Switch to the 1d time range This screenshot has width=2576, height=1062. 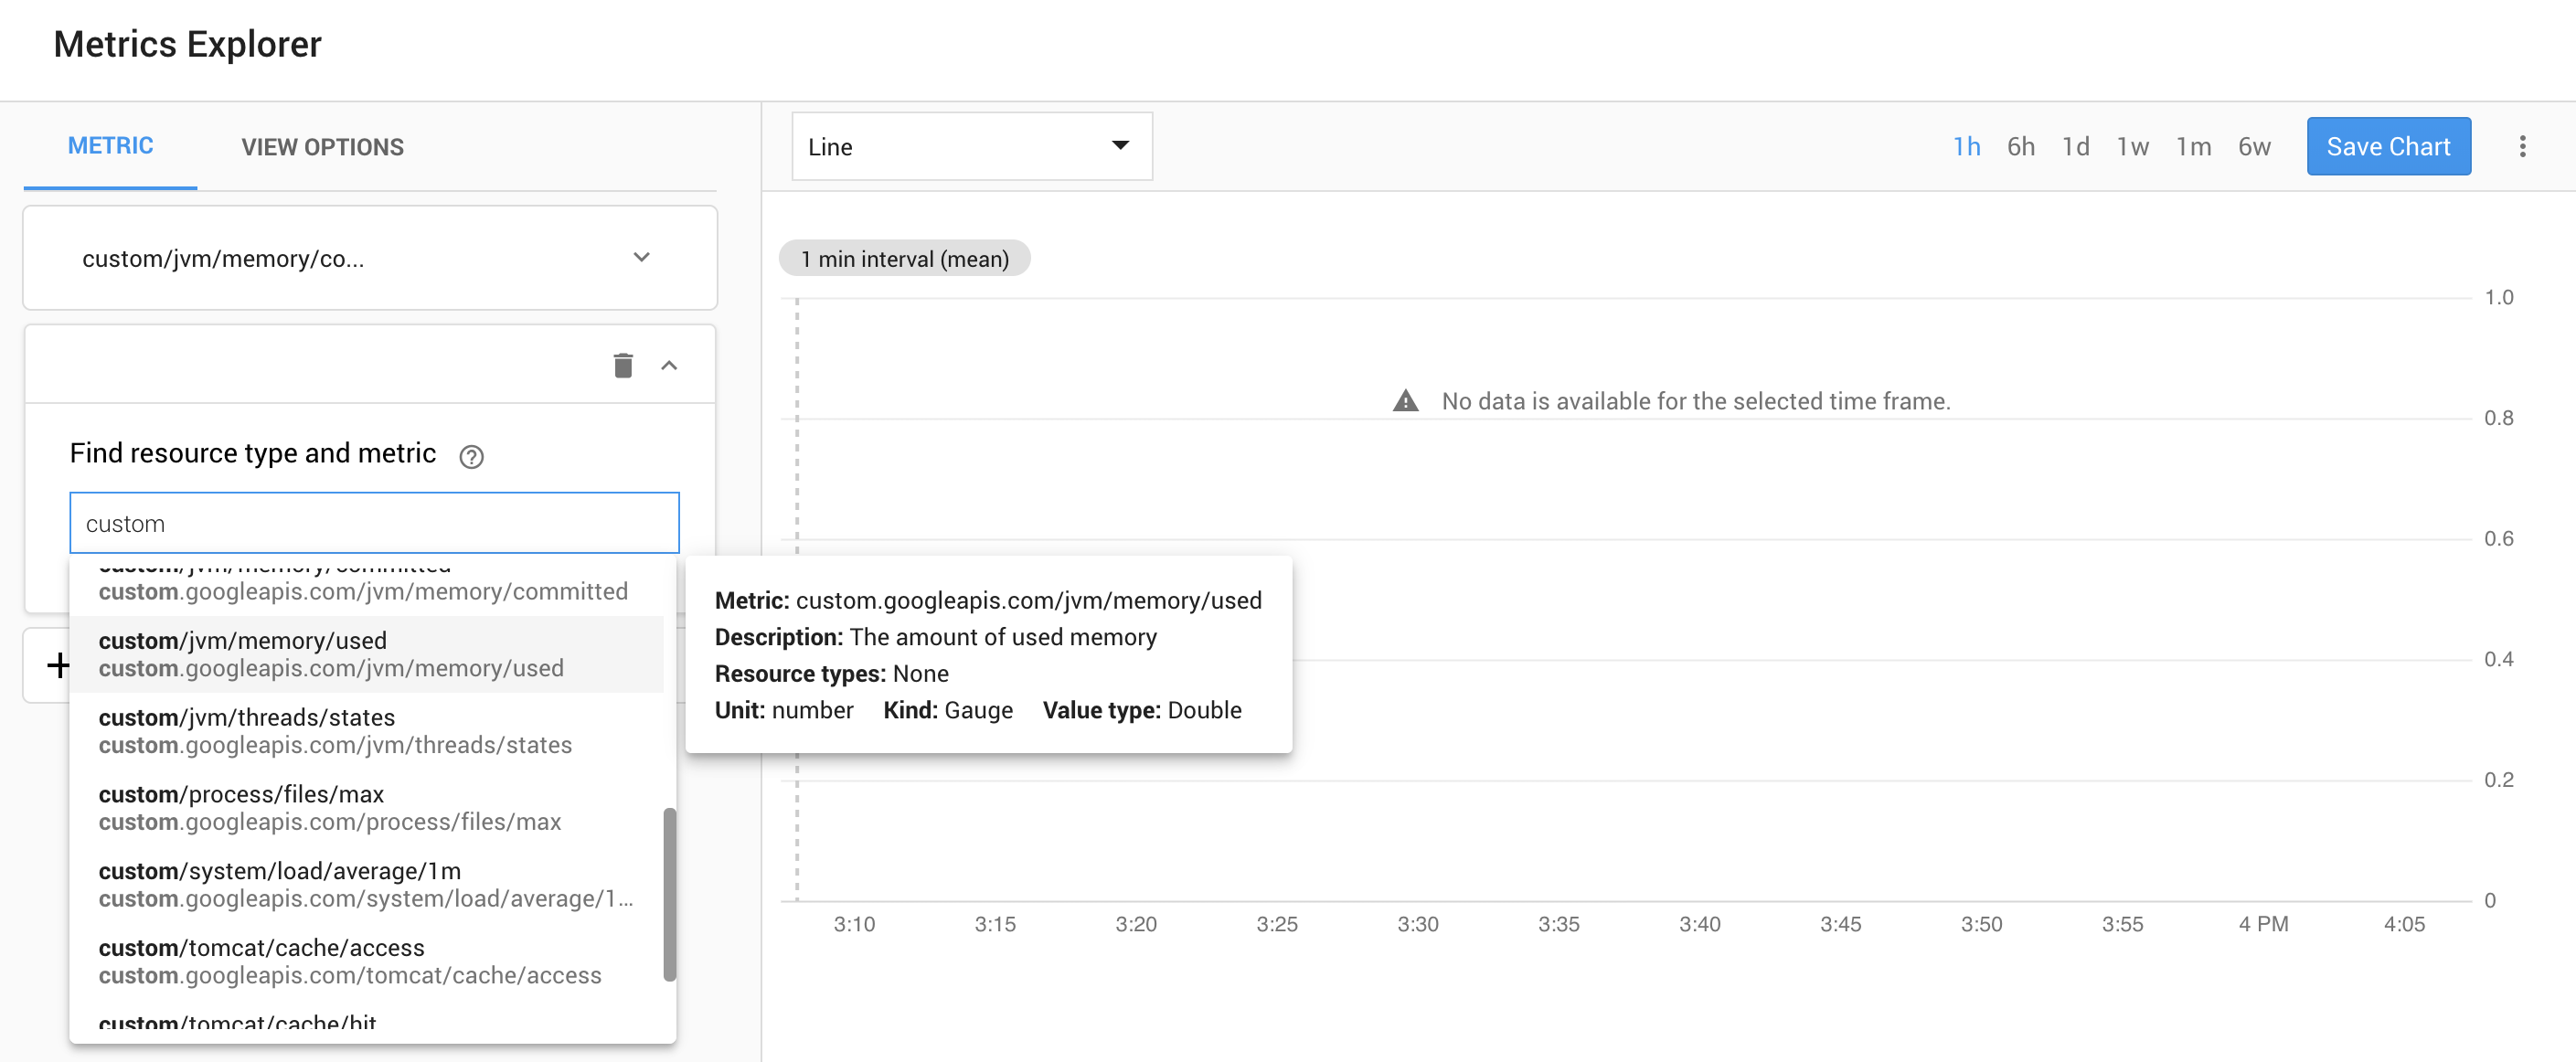[2076, 146]
